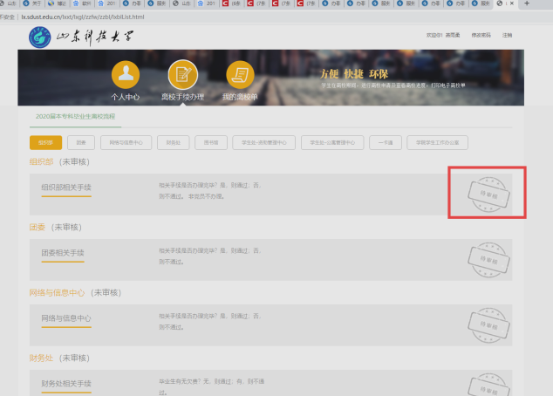Viewport: 553px width, 396px height.
Task: Click 待审核 stamp in 团委 row
Action: (488, 260)
